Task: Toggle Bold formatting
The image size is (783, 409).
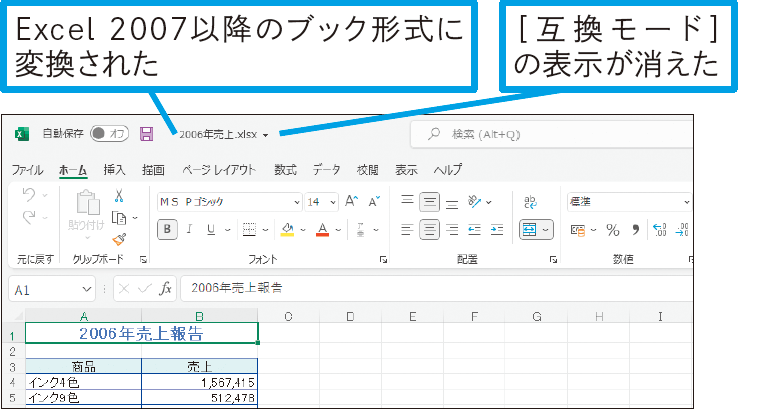Action: 167,229
